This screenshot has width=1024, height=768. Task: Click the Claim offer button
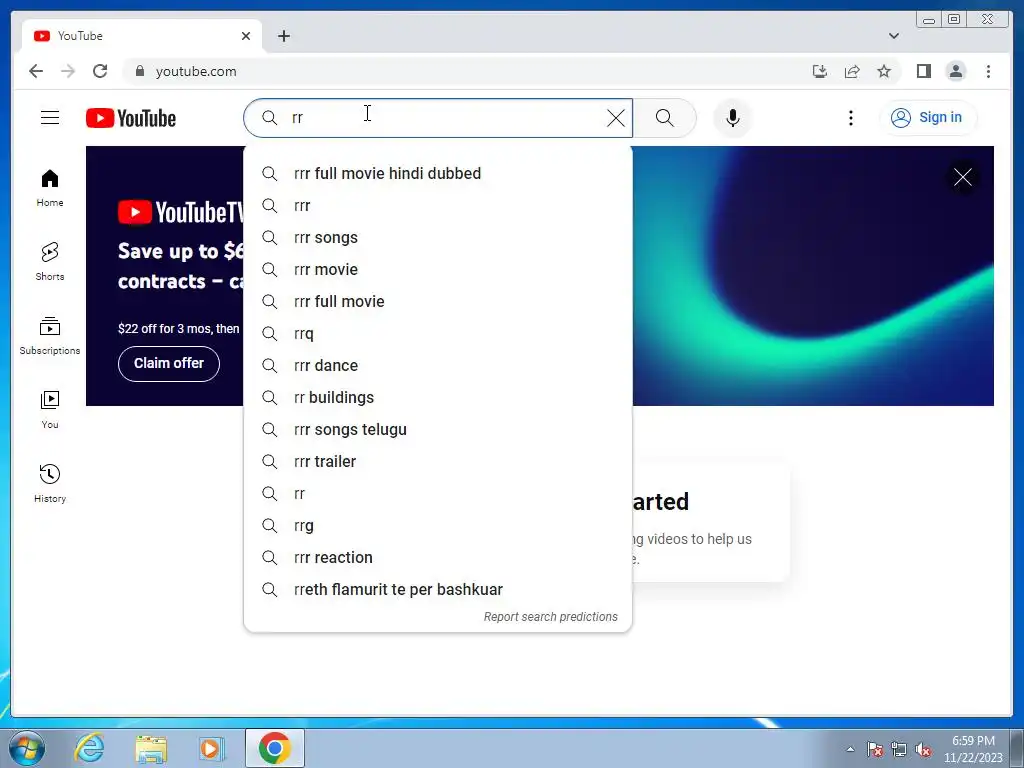168,364
